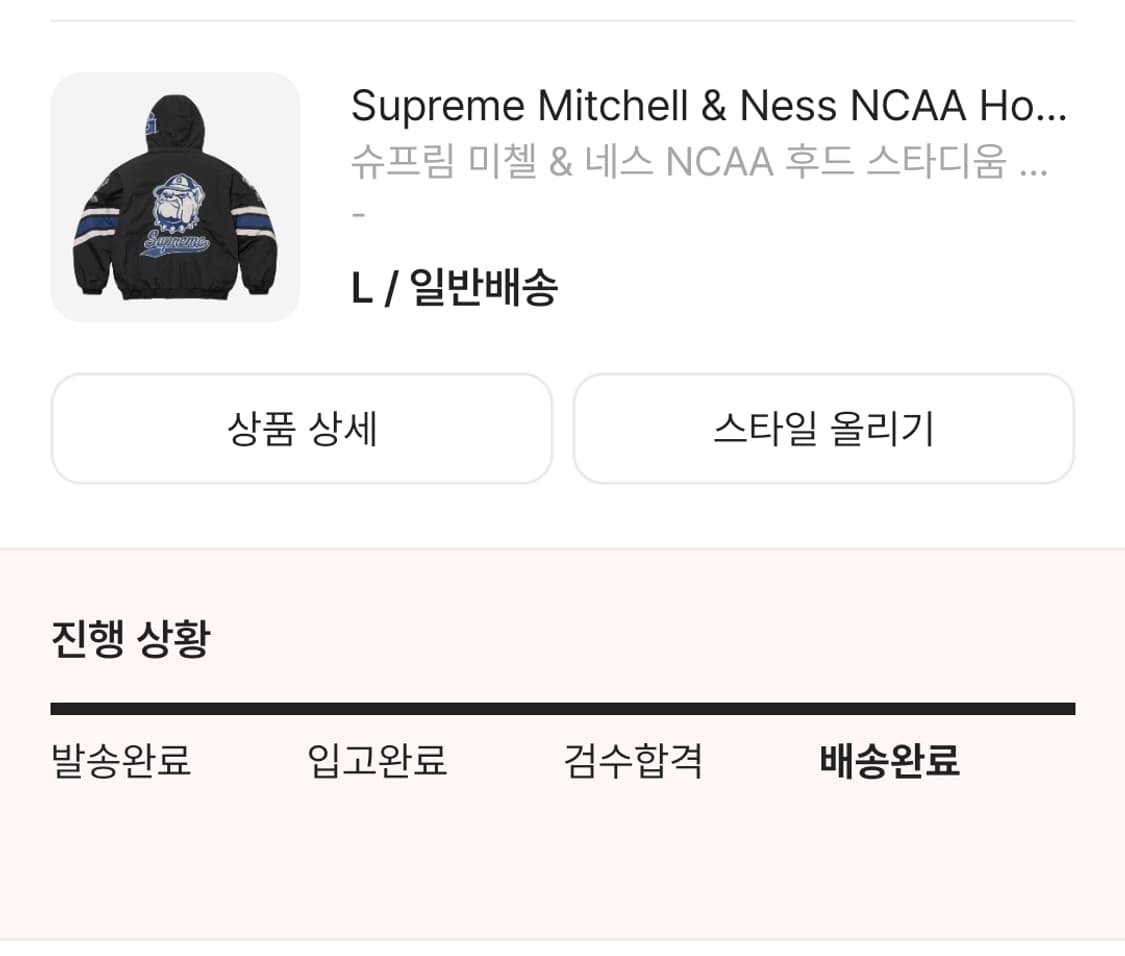Tap the divider line above product info

tap(562, 17)
